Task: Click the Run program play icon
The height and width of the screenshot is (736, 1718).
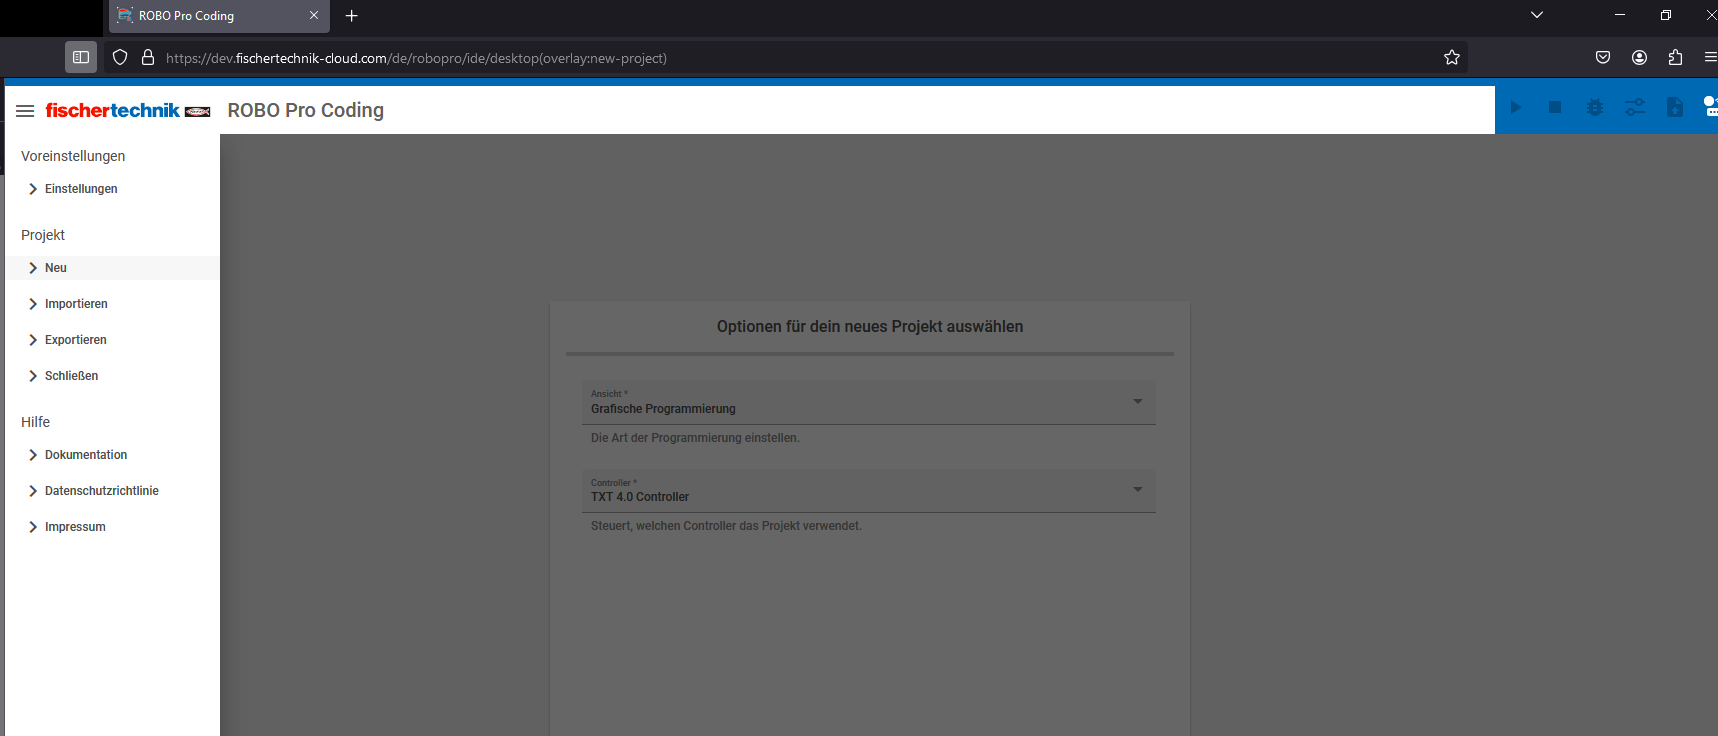Action: pyautogui.click(x=1515, y=108)
